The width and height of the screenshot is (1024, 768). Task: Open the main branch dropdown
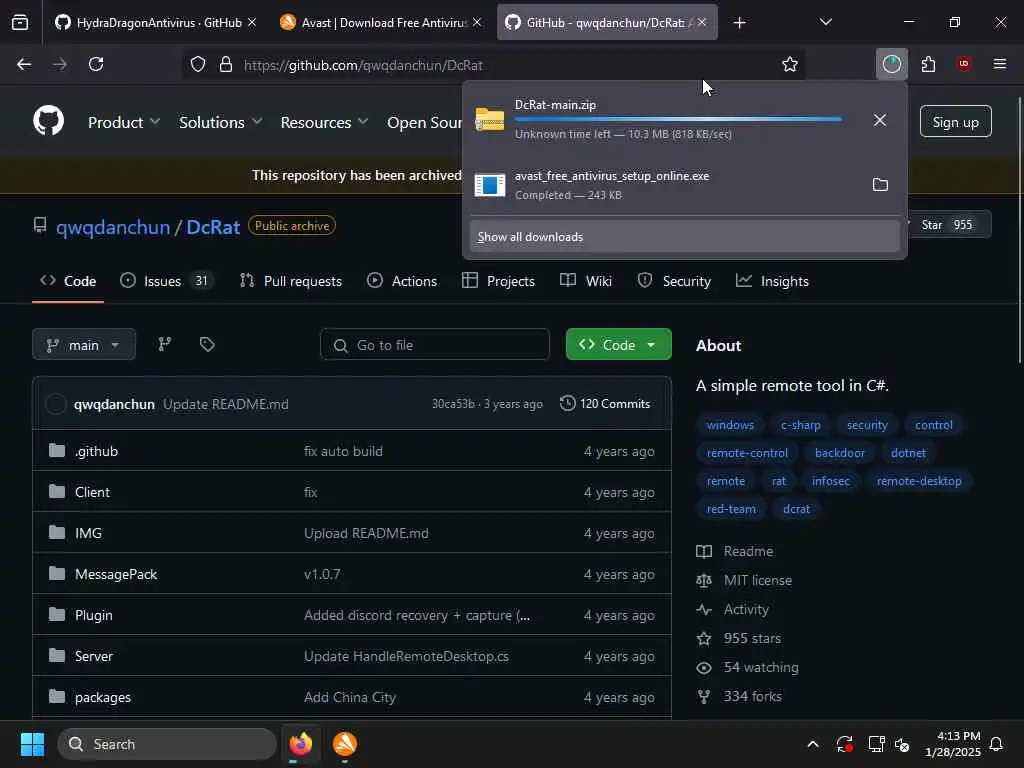(x=84, y=344)
